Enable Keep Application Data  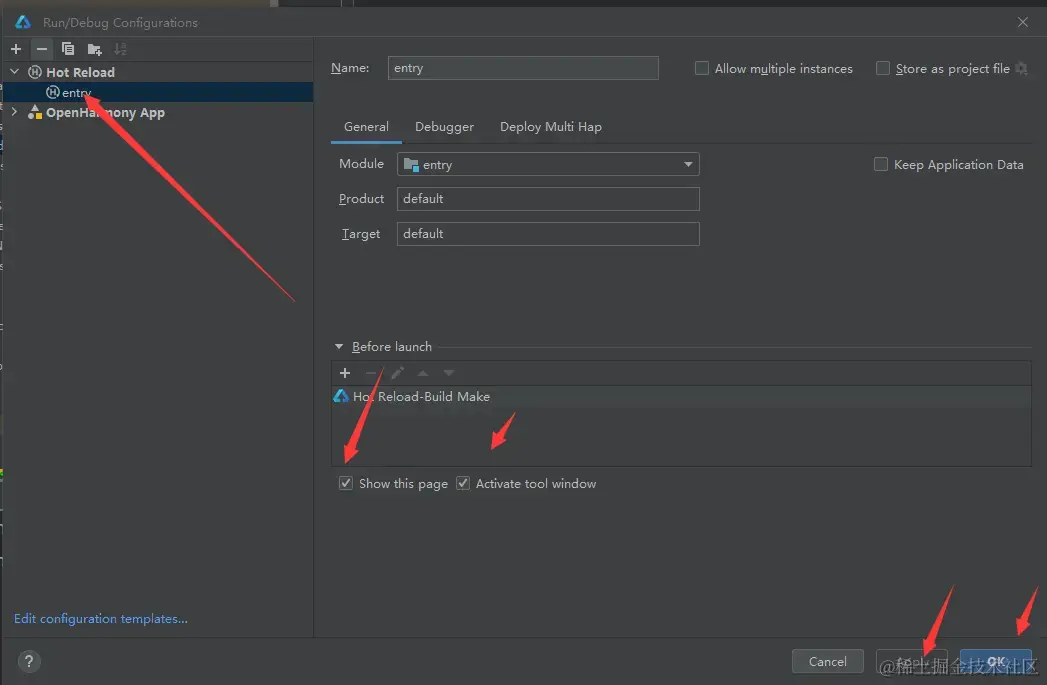[881, 164]
